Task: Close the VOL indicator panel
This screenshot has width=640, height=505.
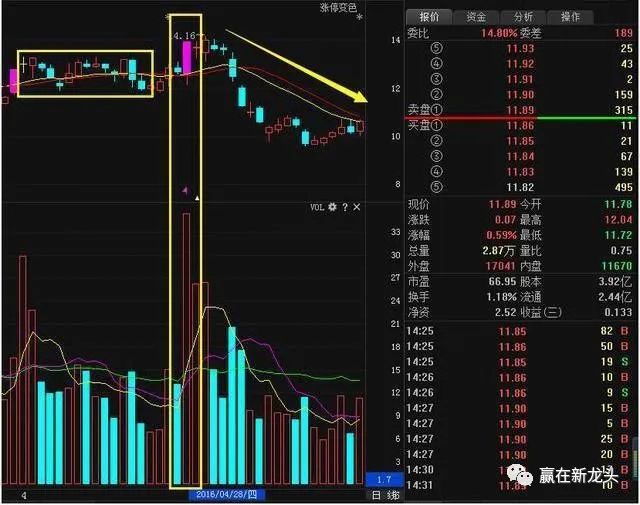Action: (357, 207)
